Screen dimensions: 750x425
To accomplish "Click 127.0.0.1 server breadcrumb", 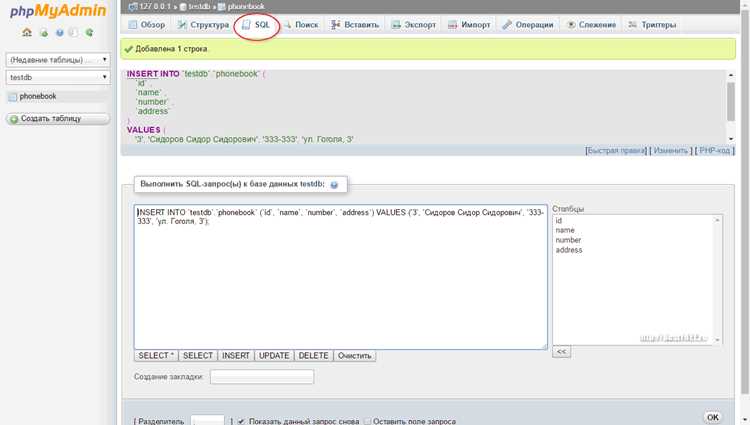I will point(155,7).
